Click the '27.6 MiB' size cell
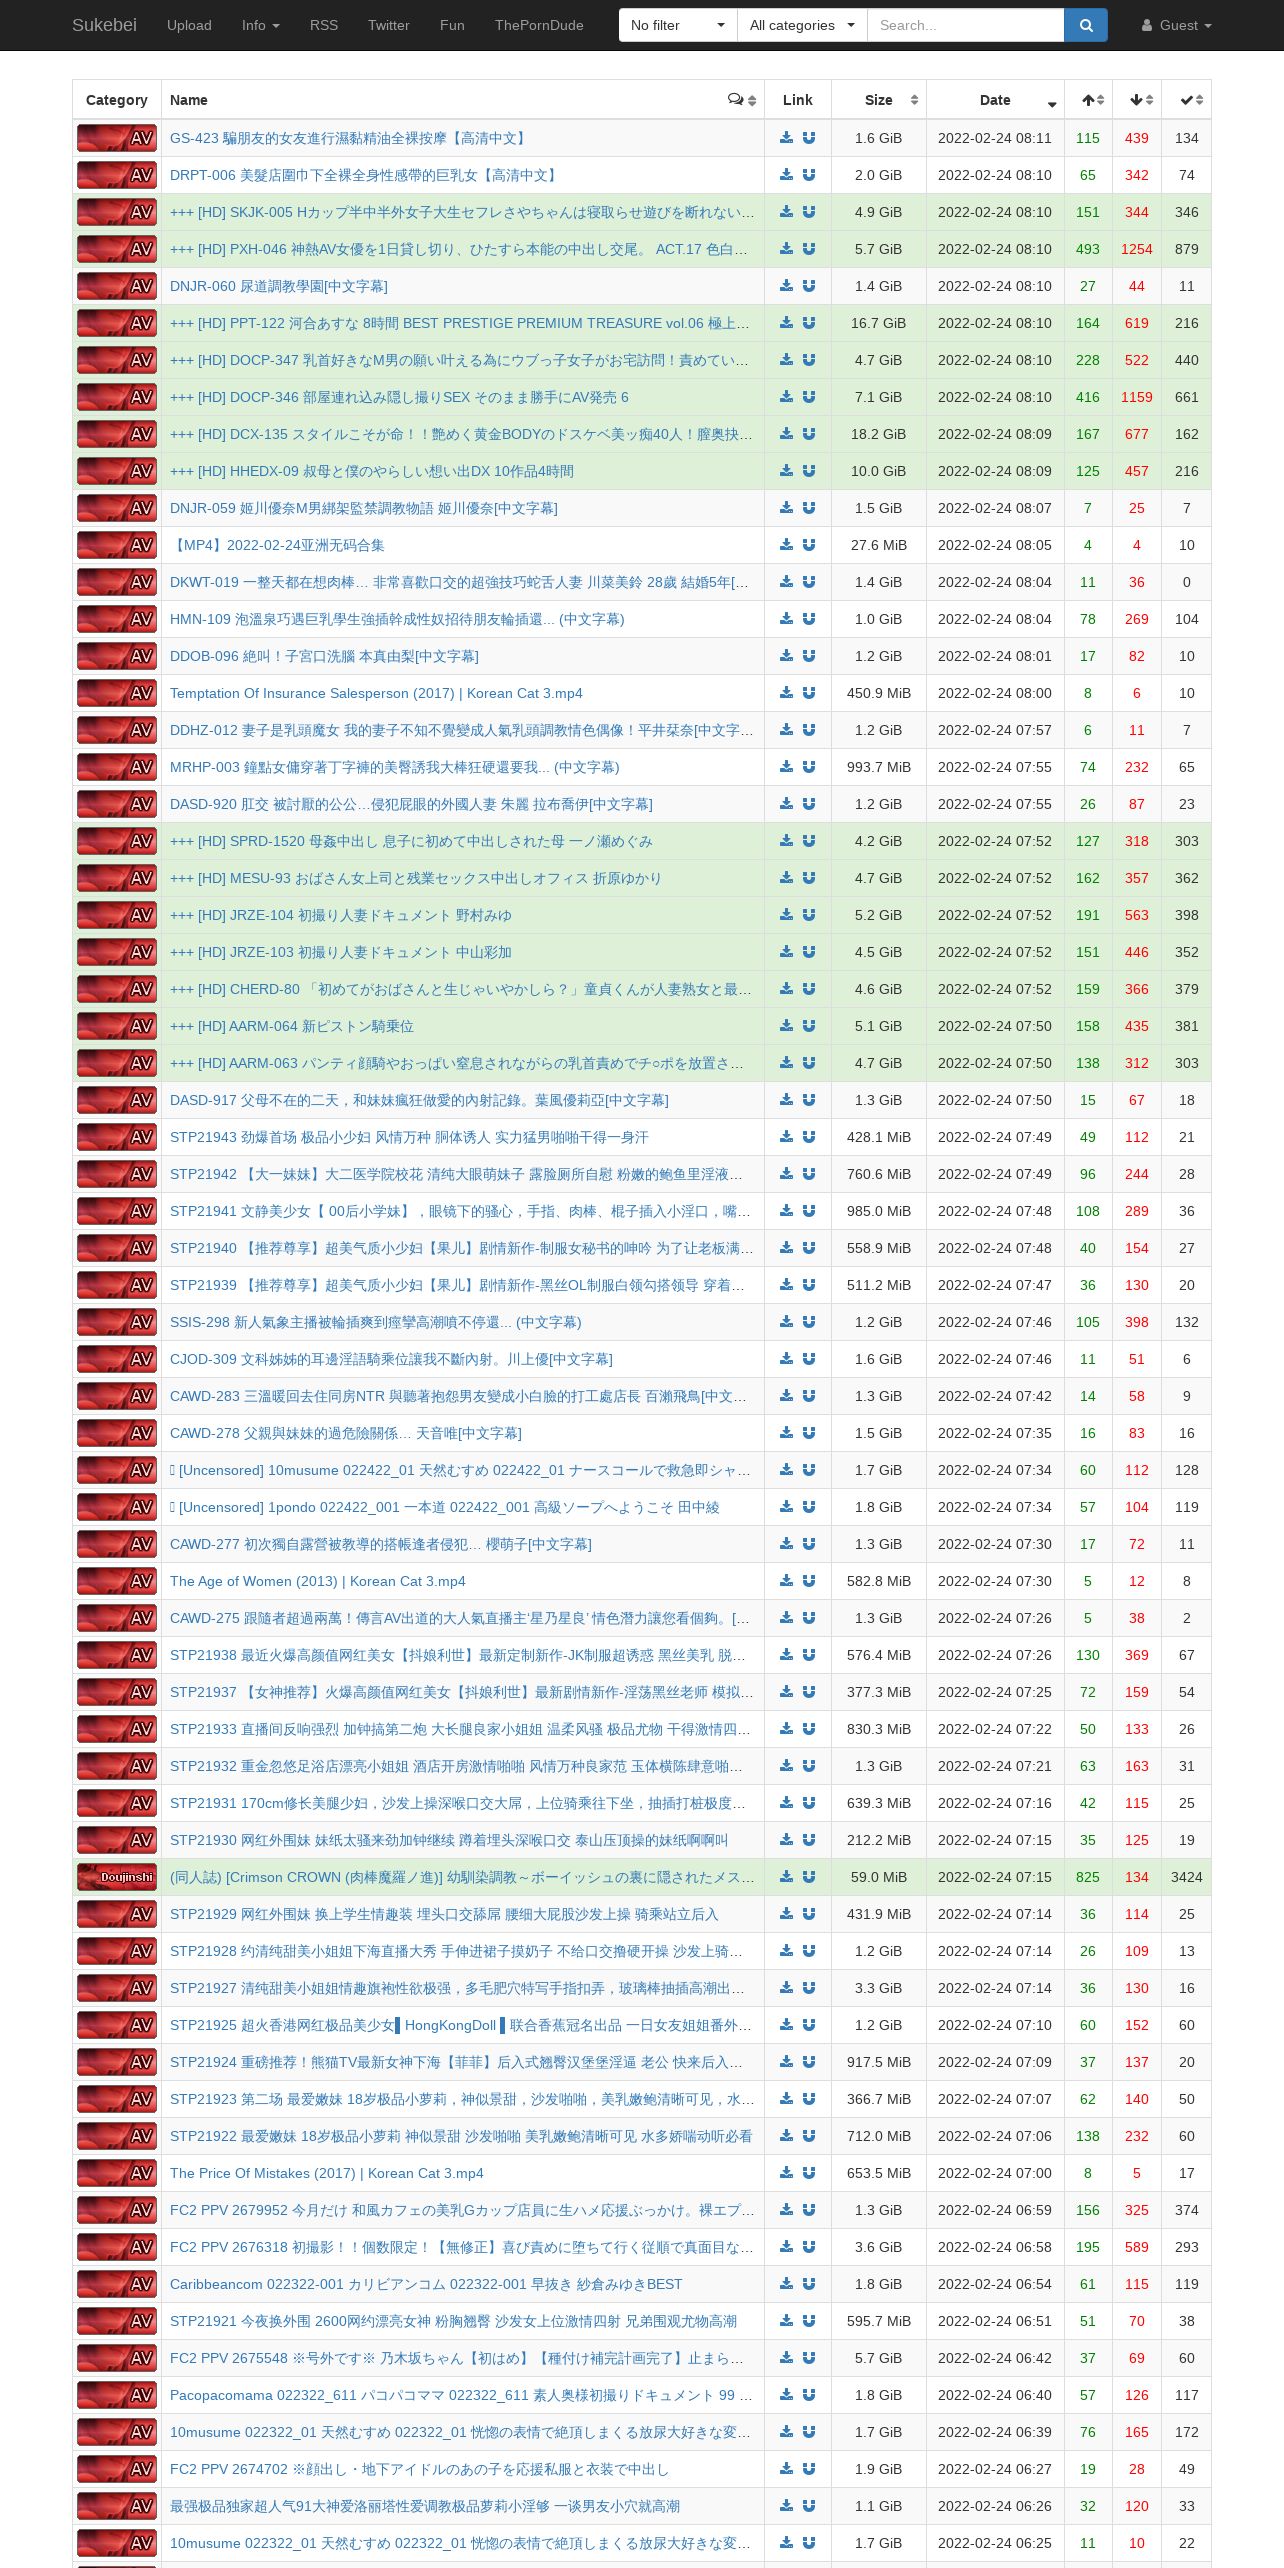 pyautogui.click(x=879, y=545)
